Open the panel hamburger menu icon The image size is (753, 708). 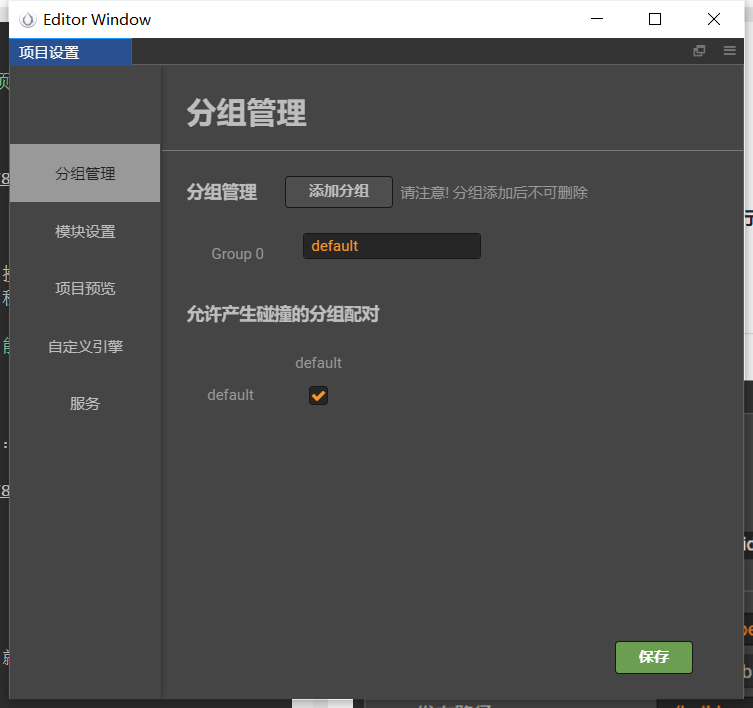click(729, 51)
